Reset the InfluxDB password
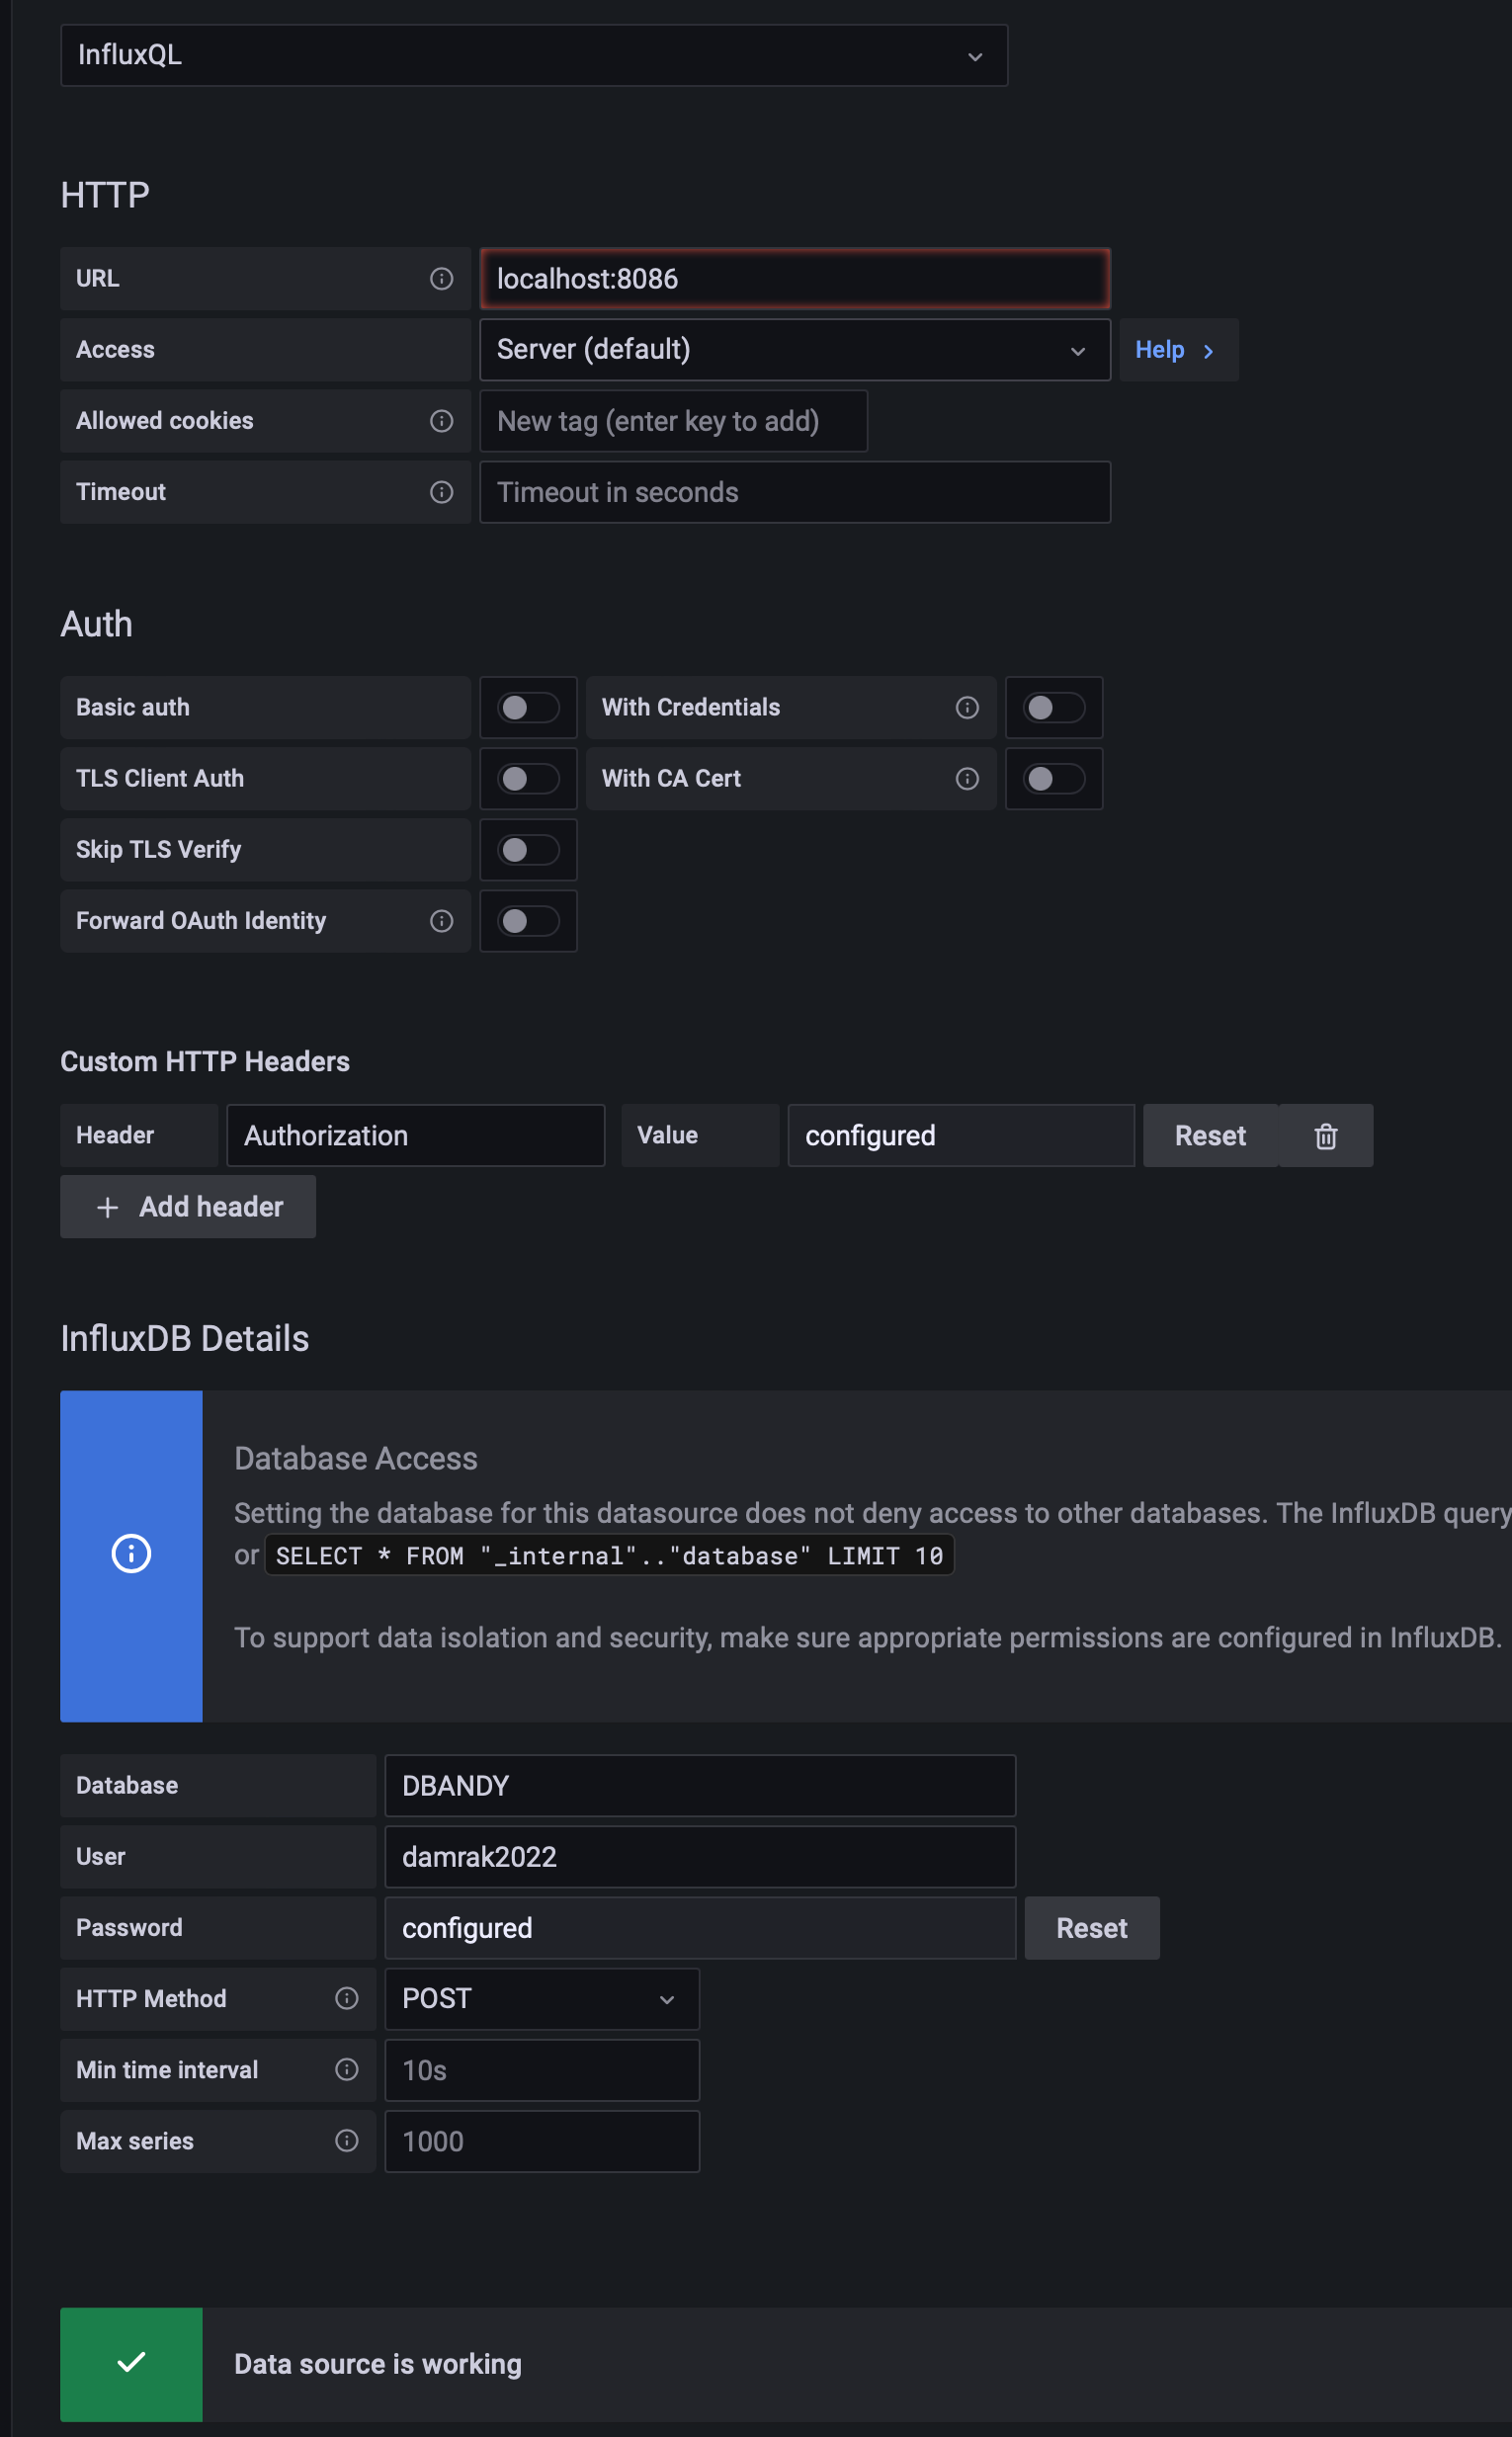Screen dimensions: 1512x2437 [1092, 1928]
